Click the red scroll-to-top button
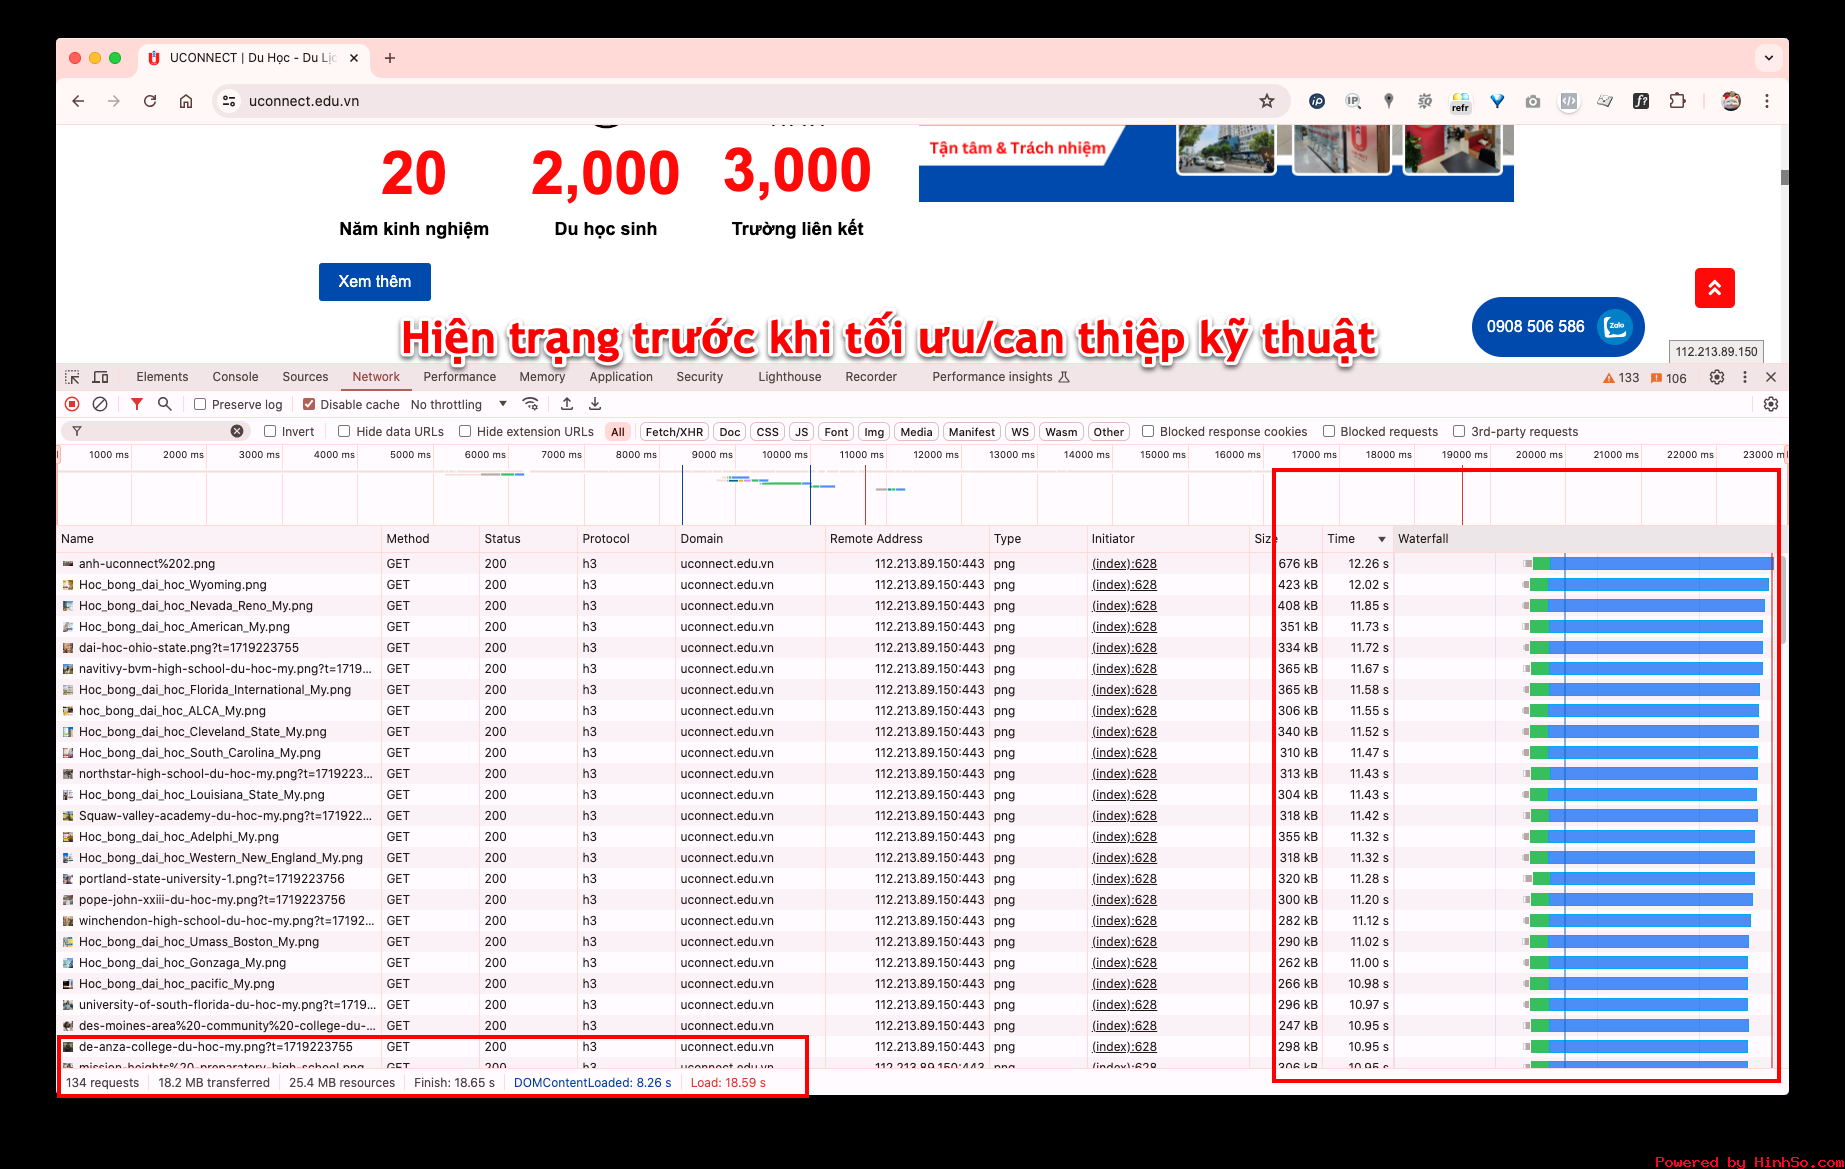1845x1169 pixels. 1715,288
